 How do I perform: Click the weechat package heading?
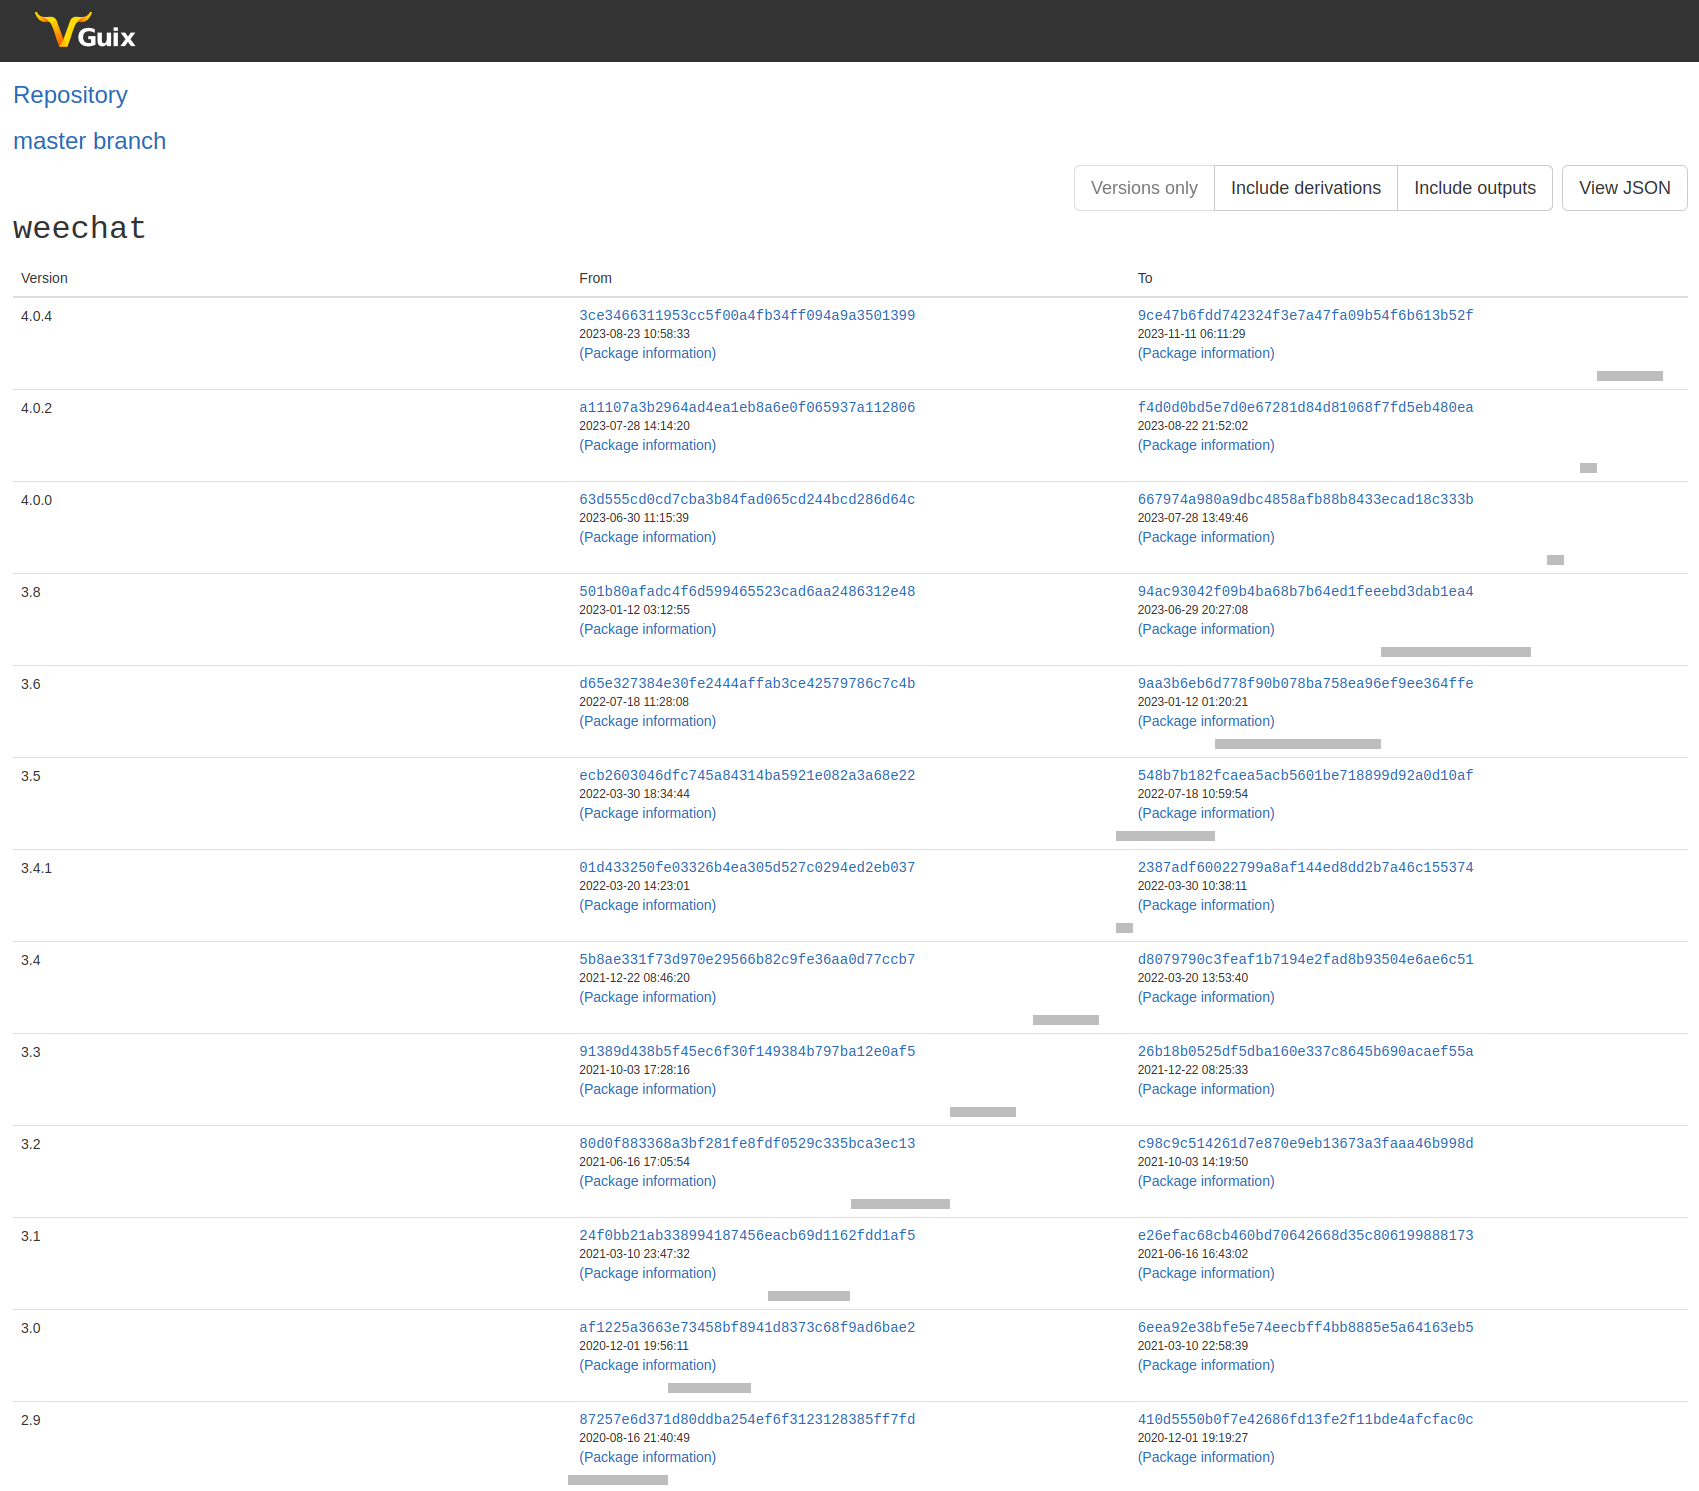pos(79,228)
